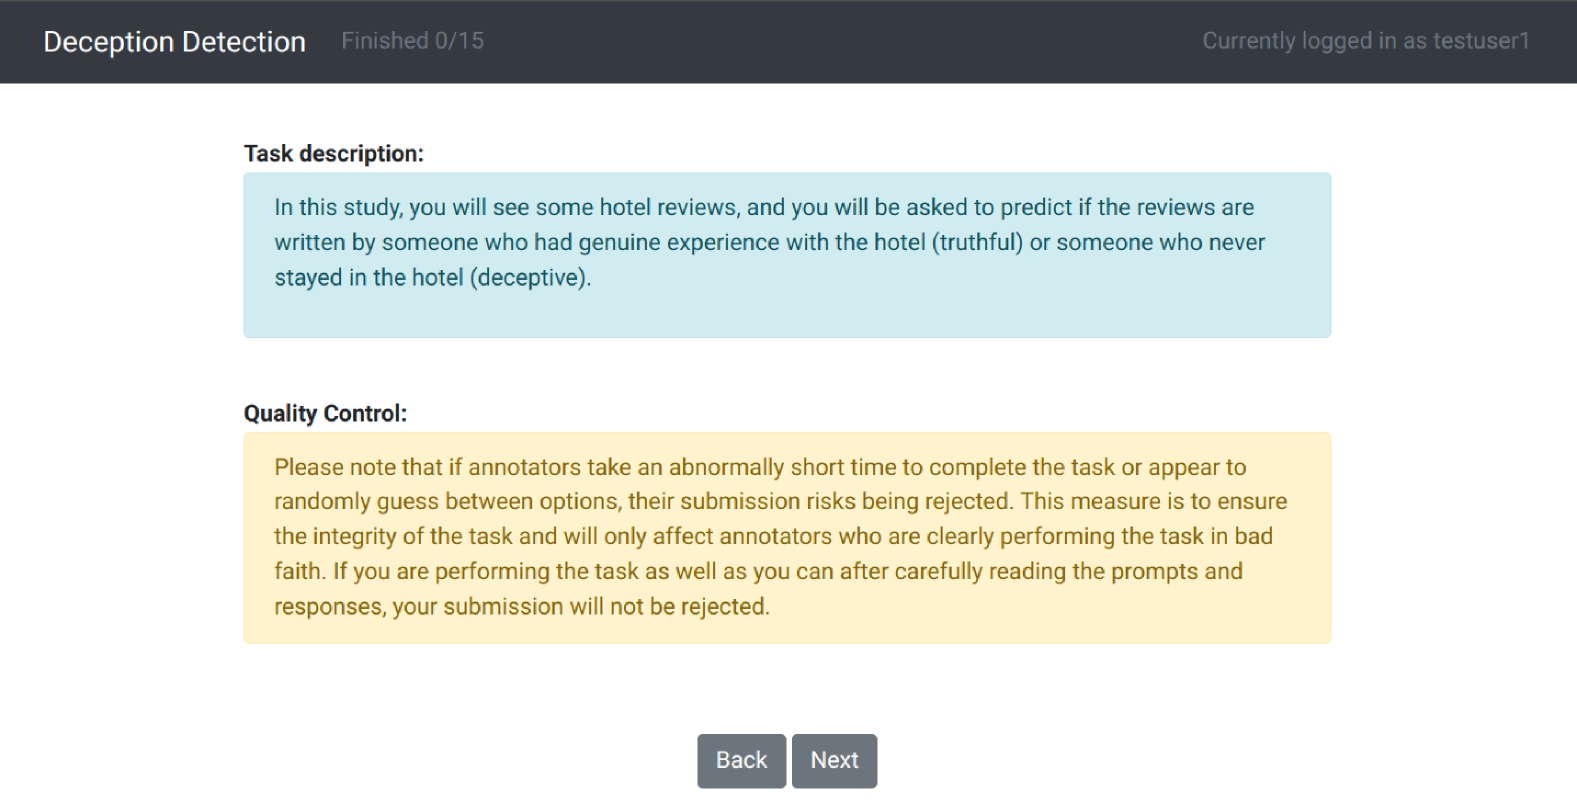Select the Task description heading
The image size is (1577, 804).
coord(333,154)
